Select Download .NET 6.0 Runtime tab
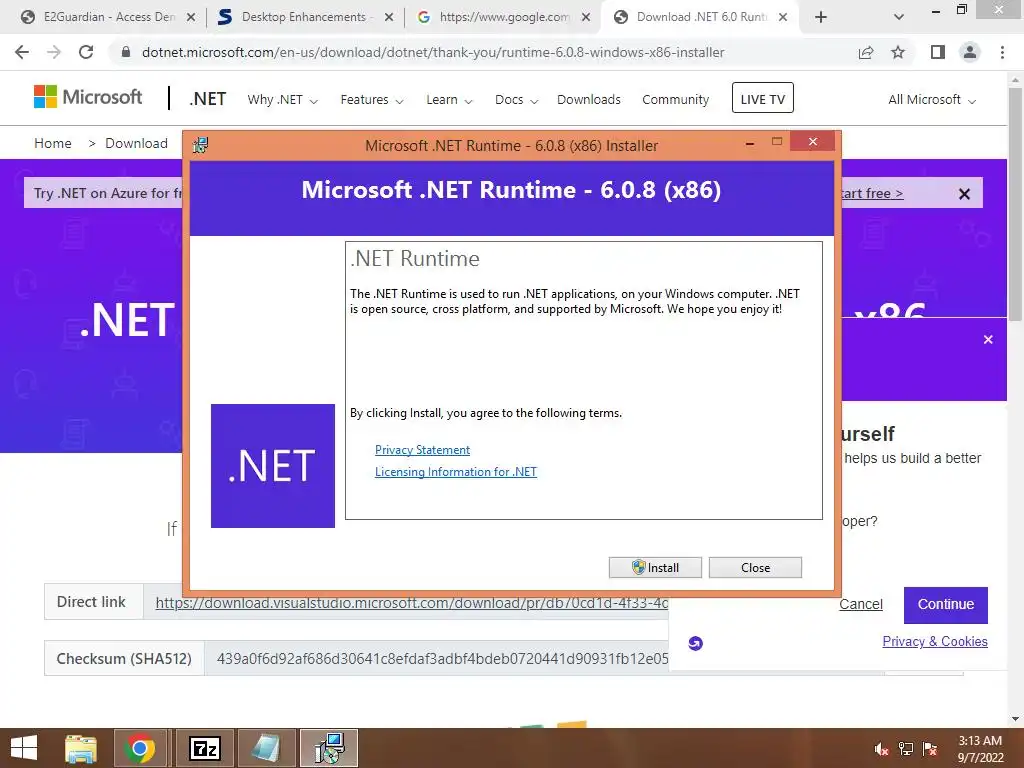The width and height of the screenshot is (1024, 768). tap(701, 17)
